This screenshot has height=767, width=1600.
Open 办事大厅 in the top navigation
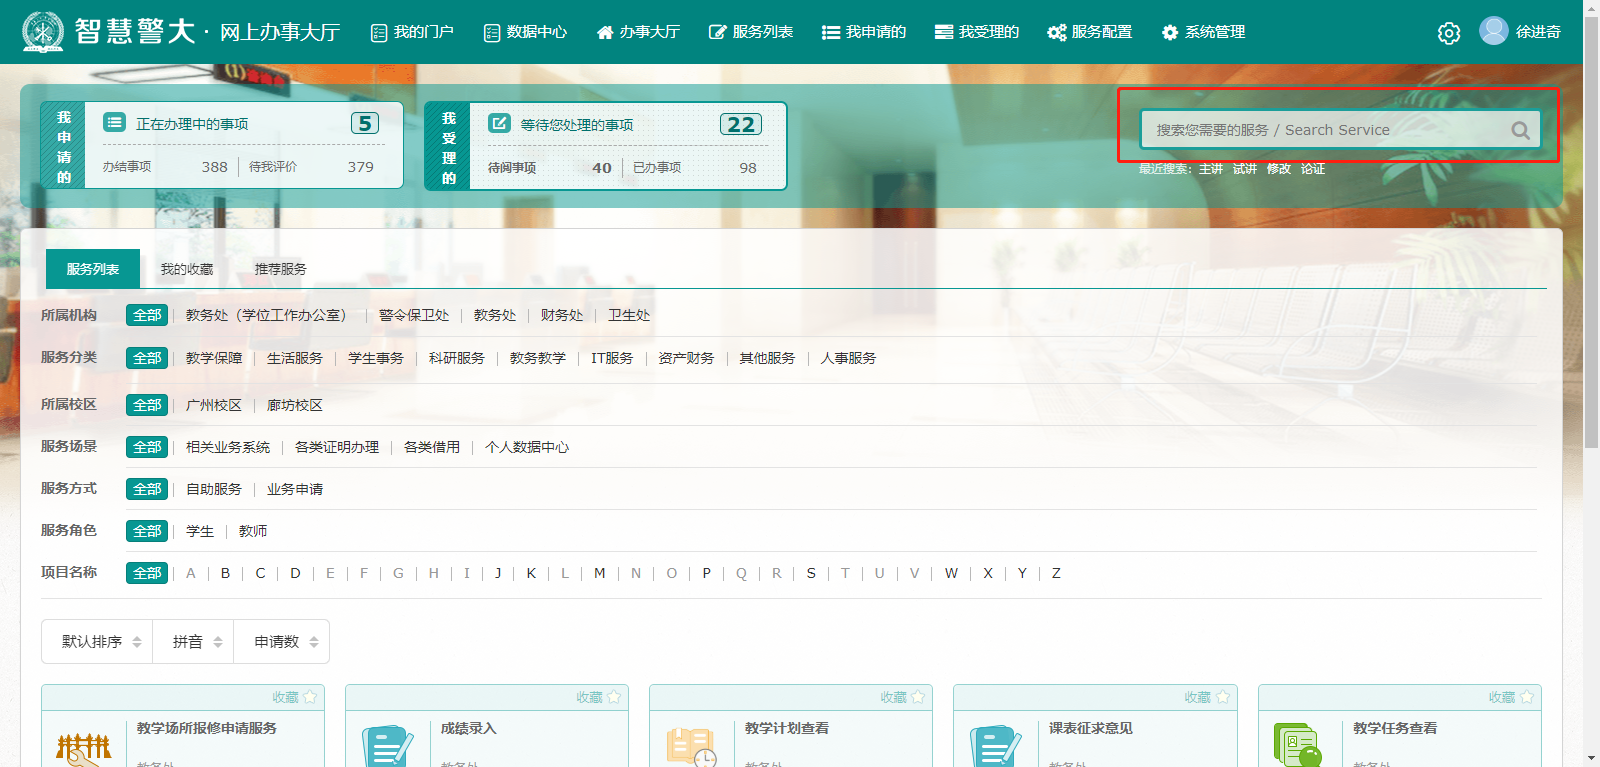pos(638,32)
